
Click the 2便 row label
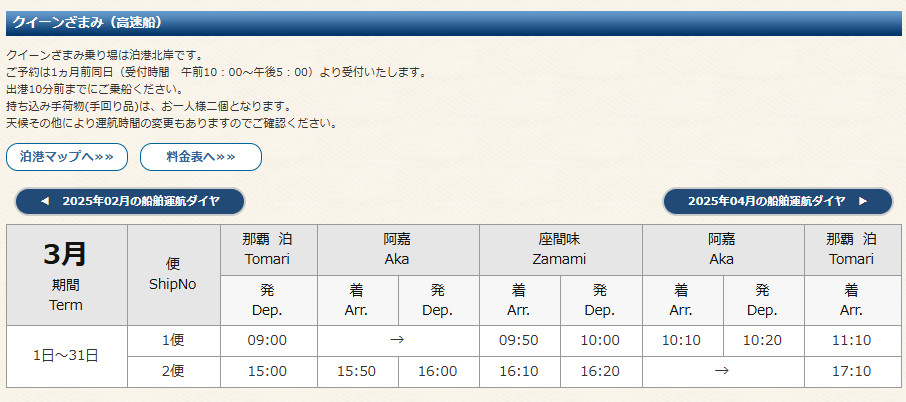[x=174, y=371]
